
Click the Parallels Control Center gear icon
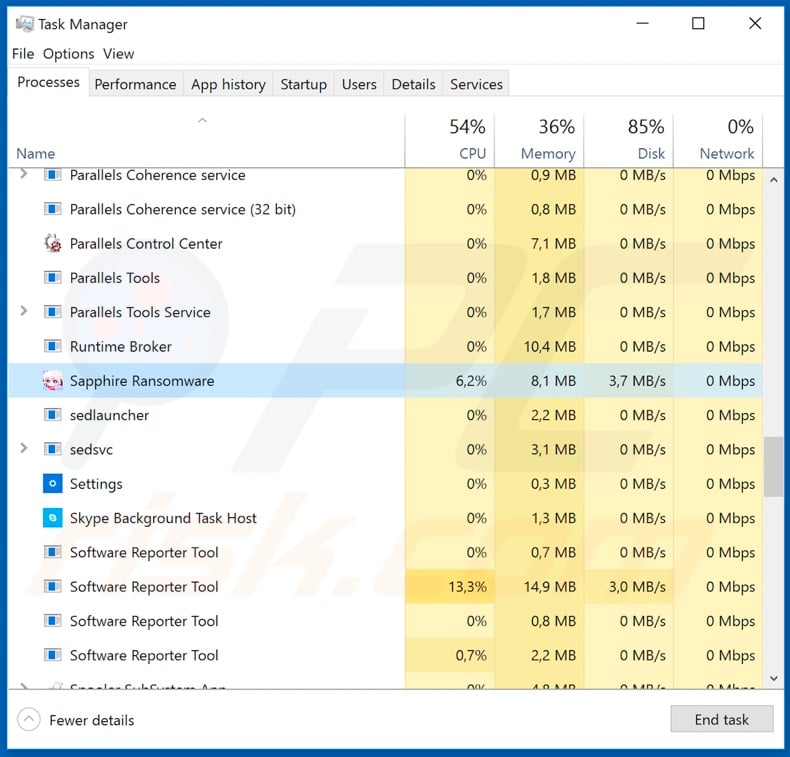point(52,243)
